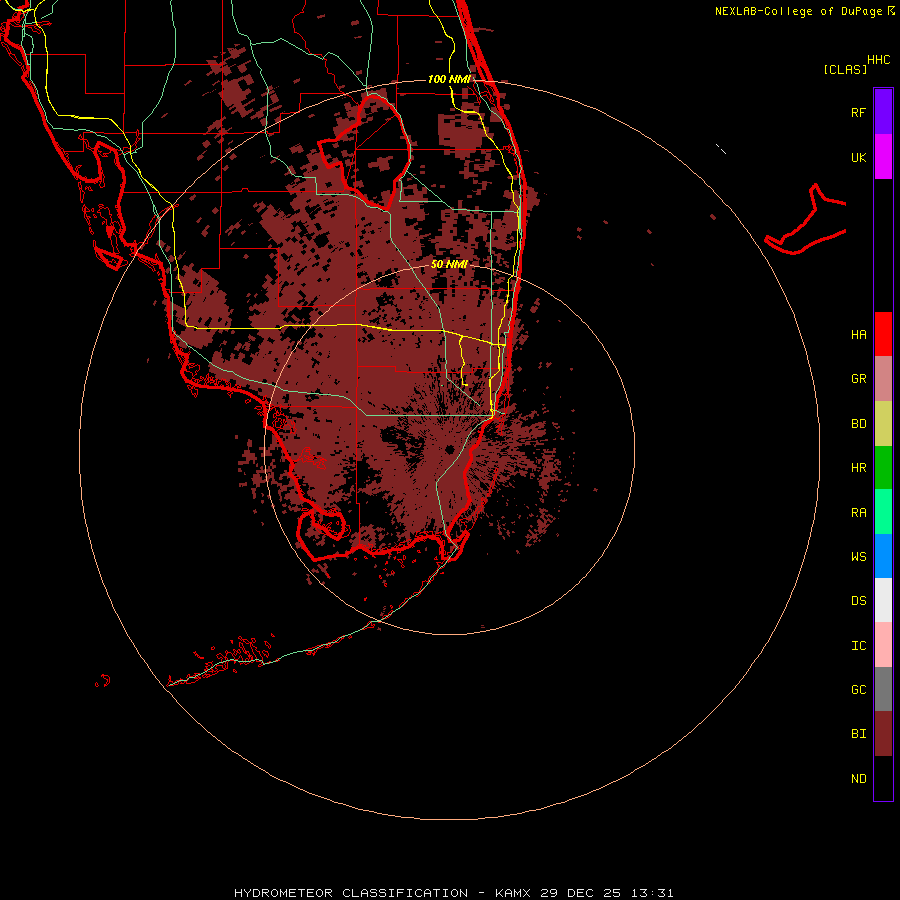This screenshot has width=900, height=900.
Task: Click the RA legend label
Action: [858, 513]
